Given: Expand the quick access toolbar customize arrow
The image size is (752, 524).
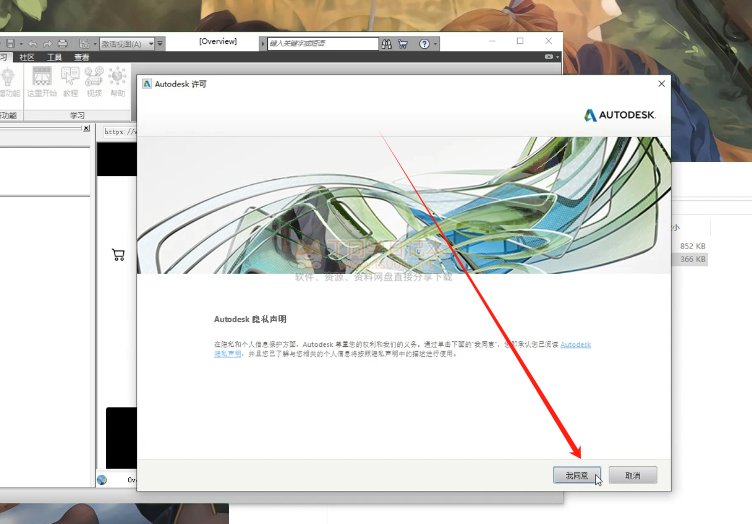Looking at the screenshot, I should (x=160, y=44).
